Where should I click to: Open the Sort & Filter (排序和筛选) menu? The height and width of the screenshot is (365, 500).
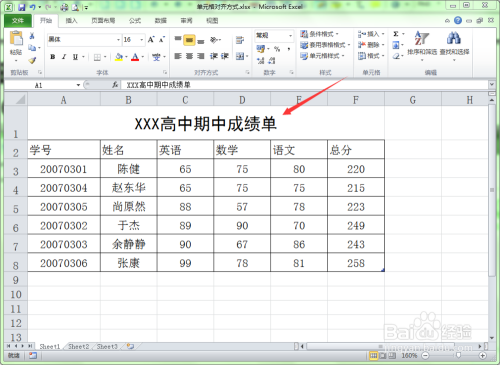tap(422, 46)
